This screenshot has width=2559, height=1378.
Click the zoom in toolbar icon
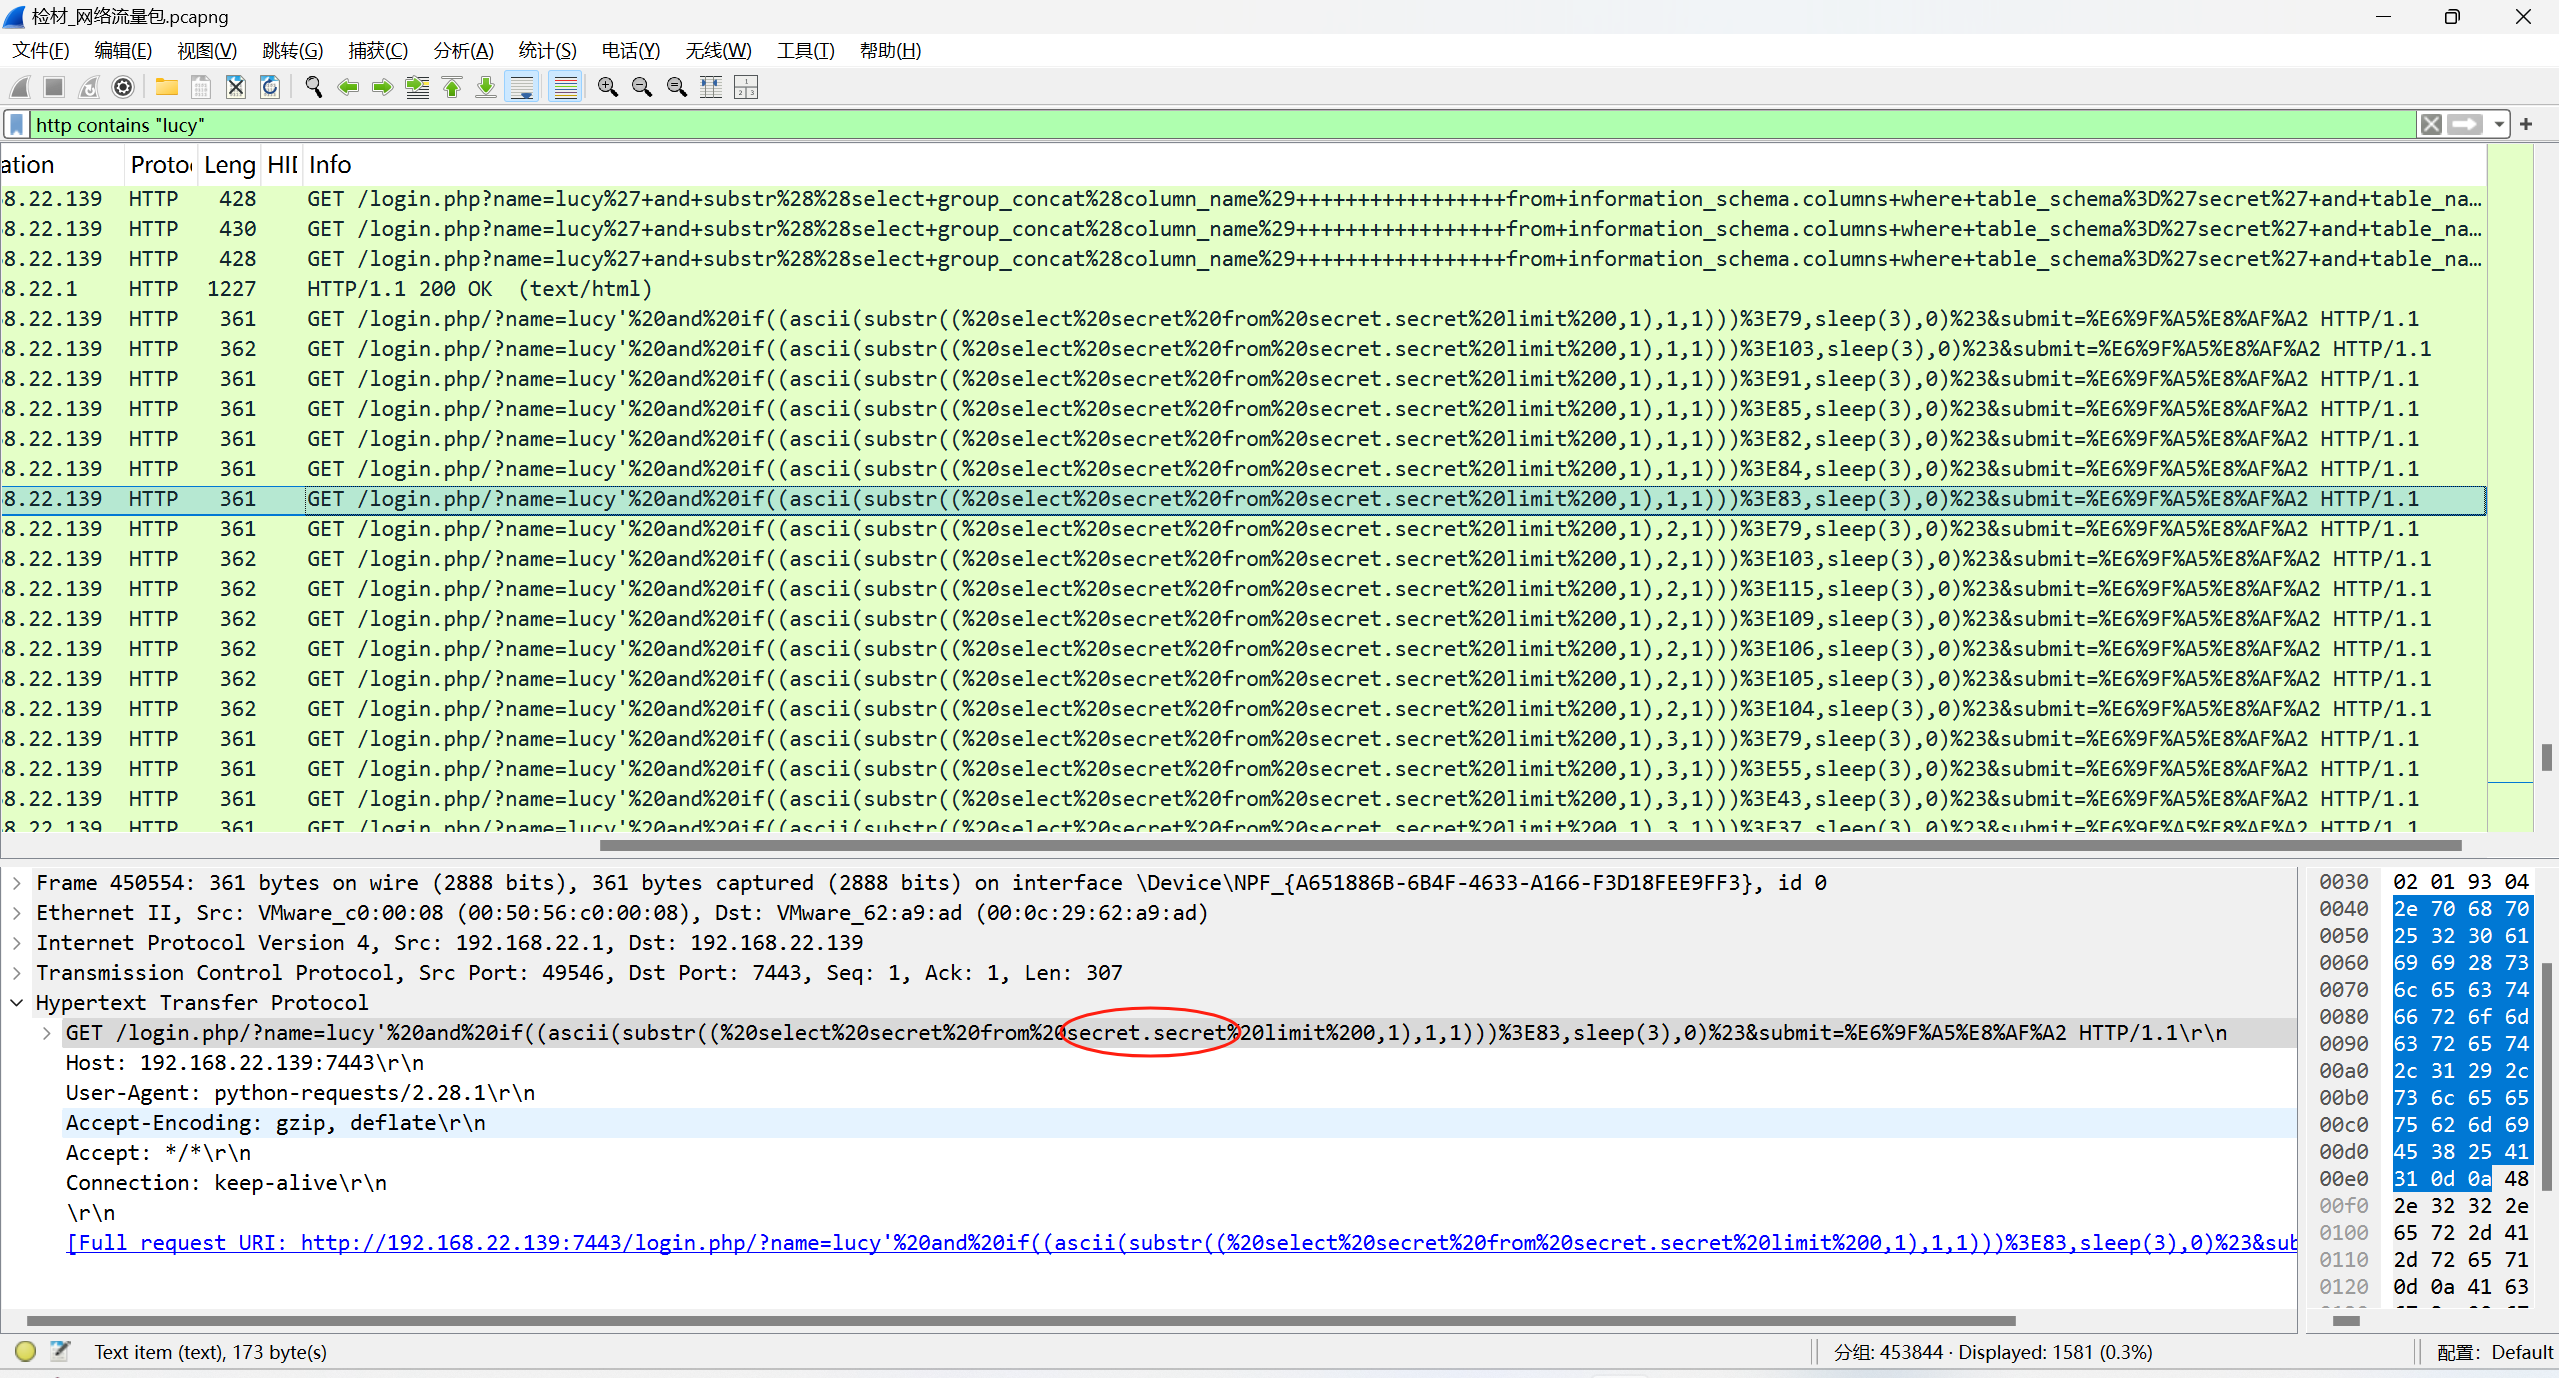607,88
